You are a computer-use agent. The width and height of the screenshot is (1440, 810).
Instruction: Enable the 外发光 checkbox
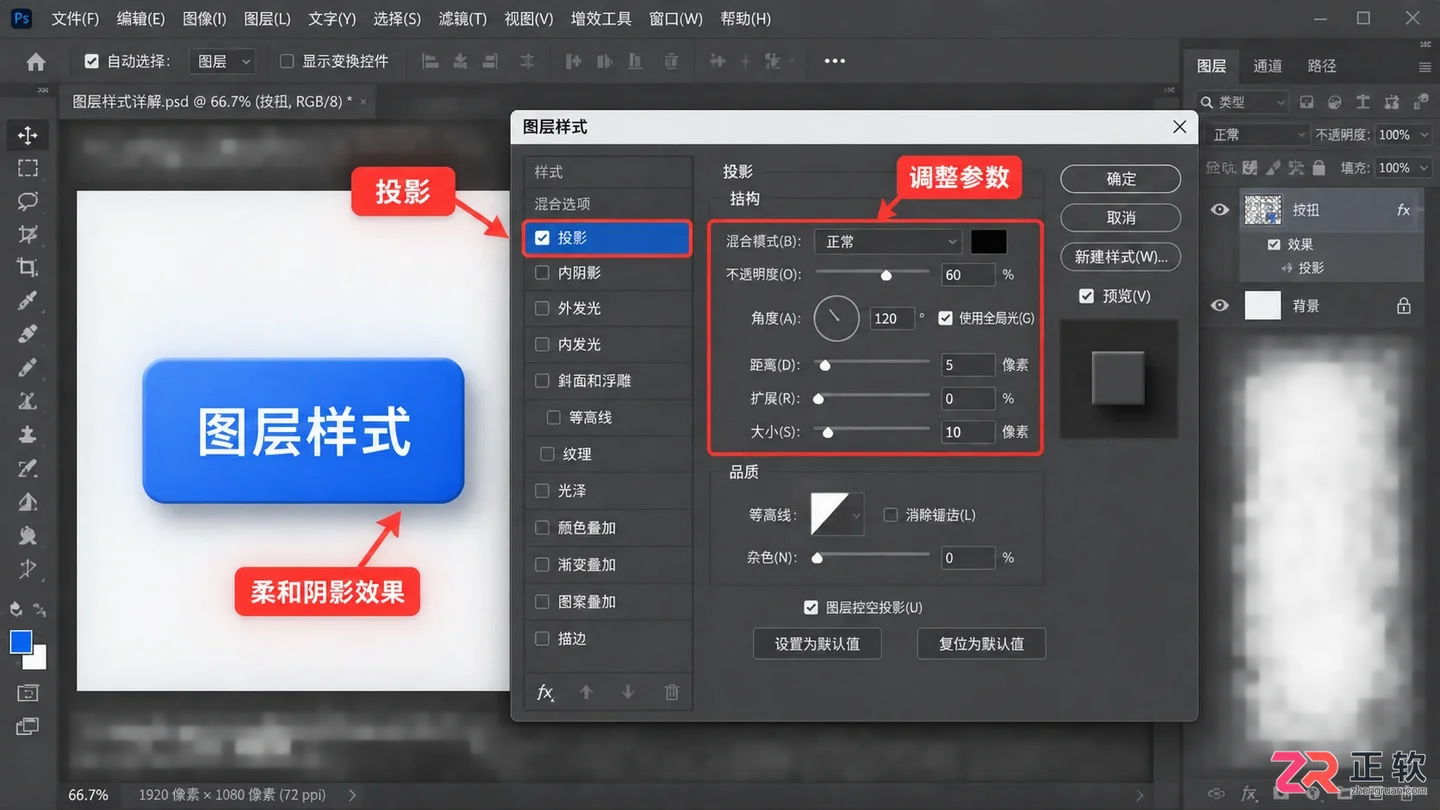[x=542, y=308]
